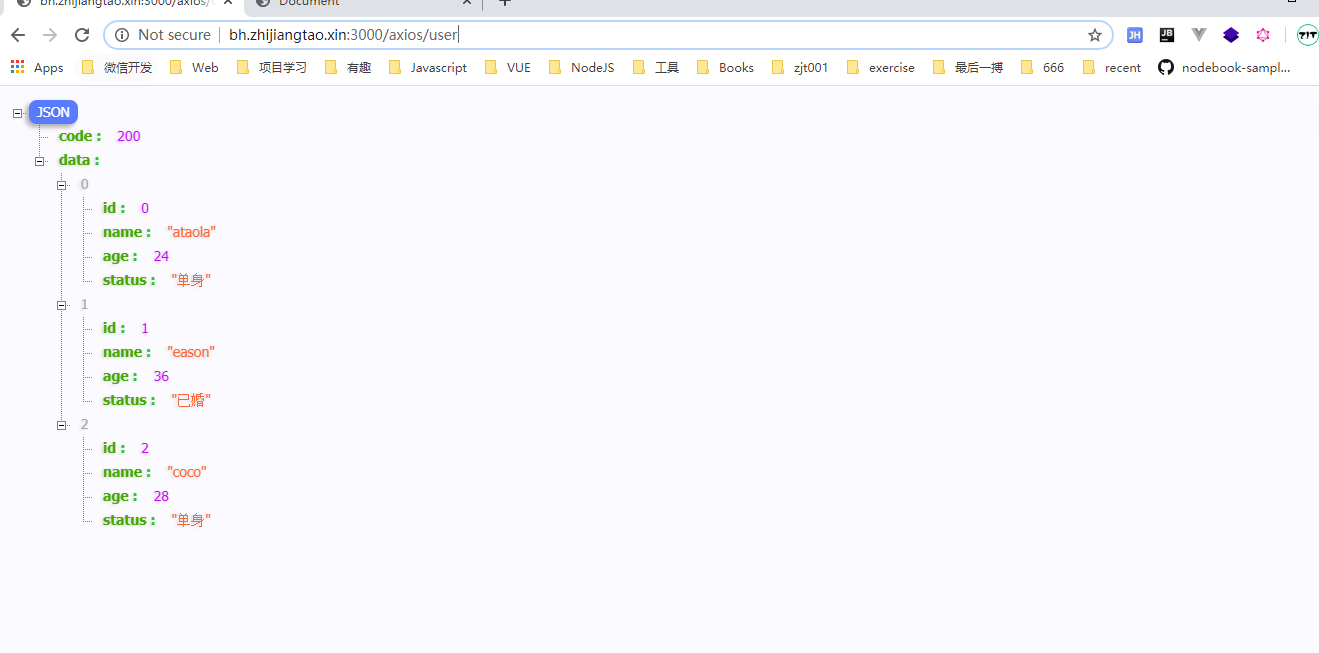The image size is (1319, 653).
Task: Click the browser forward arrow
Action: click(x=50, y=35)
